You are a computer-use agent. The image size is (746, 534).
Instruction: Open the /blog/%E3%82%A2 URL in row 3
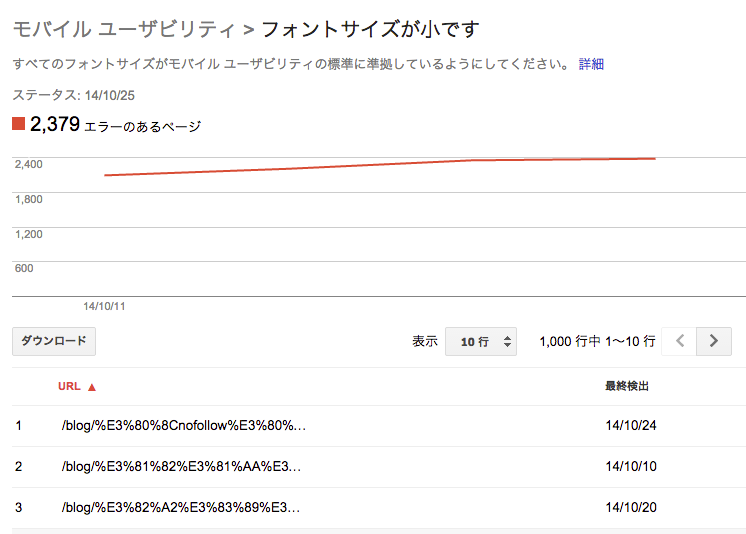click(x=181, y=507)
